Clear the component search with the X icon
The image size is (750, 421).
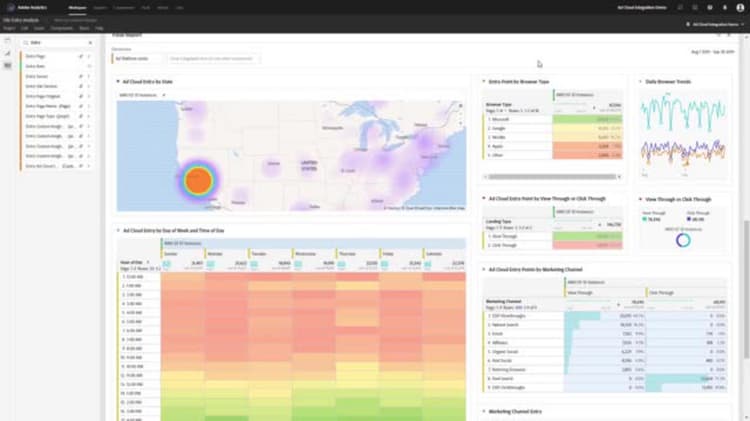90,43
